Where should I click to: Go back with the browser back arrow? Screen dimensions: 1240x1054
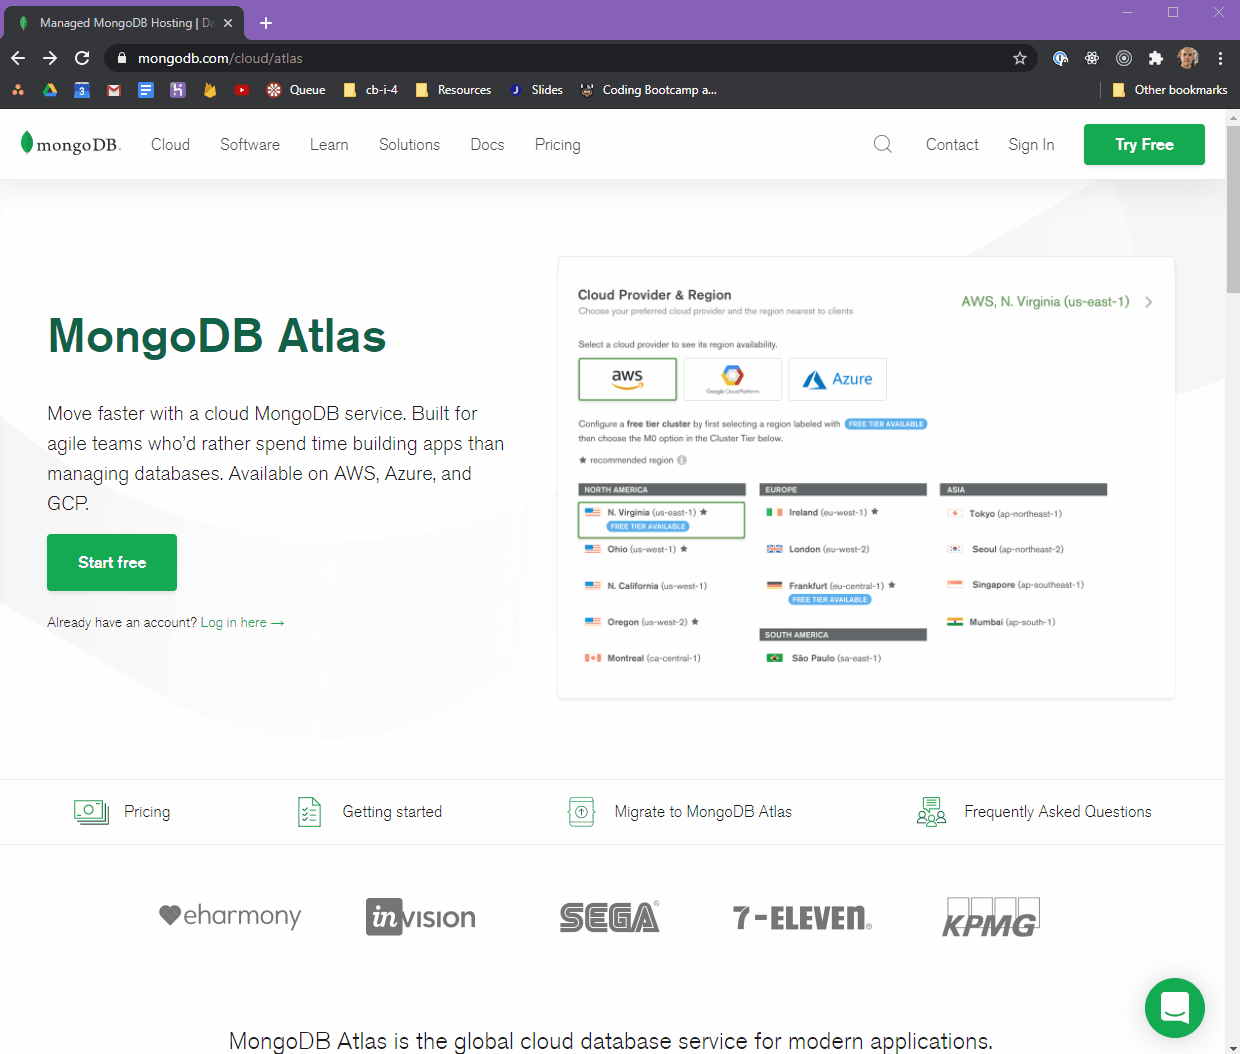point(18,58)
